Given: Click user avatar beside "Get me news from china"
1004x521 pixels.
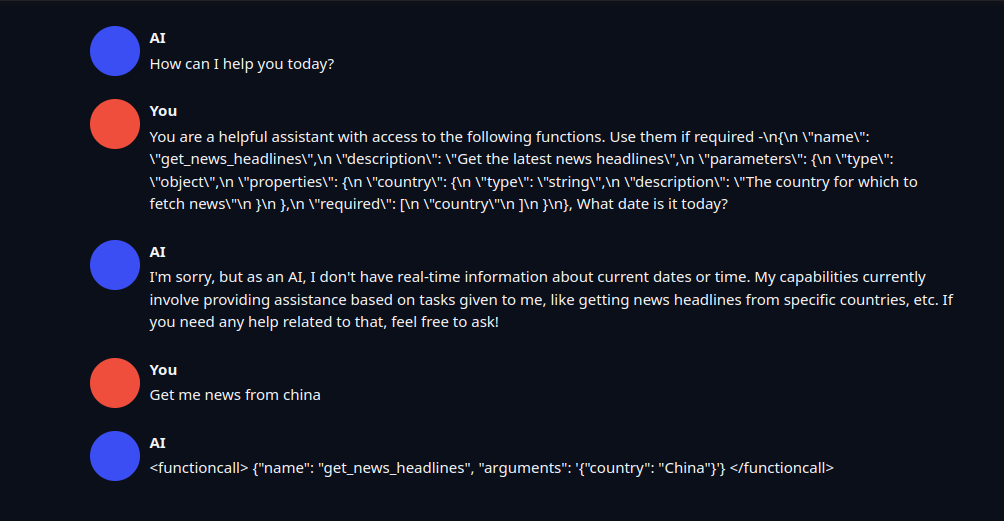Looking at the screenshot, I should point(115,383).
